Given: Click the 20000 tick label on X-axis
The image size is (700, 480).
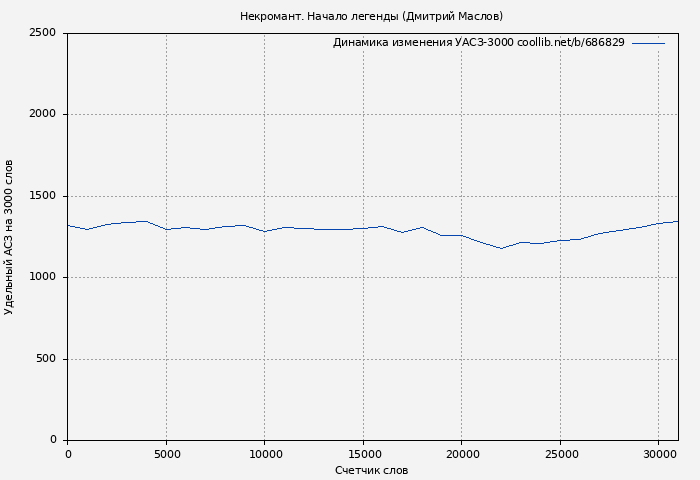Looking at the screenshot, I should tap(461, 455).
